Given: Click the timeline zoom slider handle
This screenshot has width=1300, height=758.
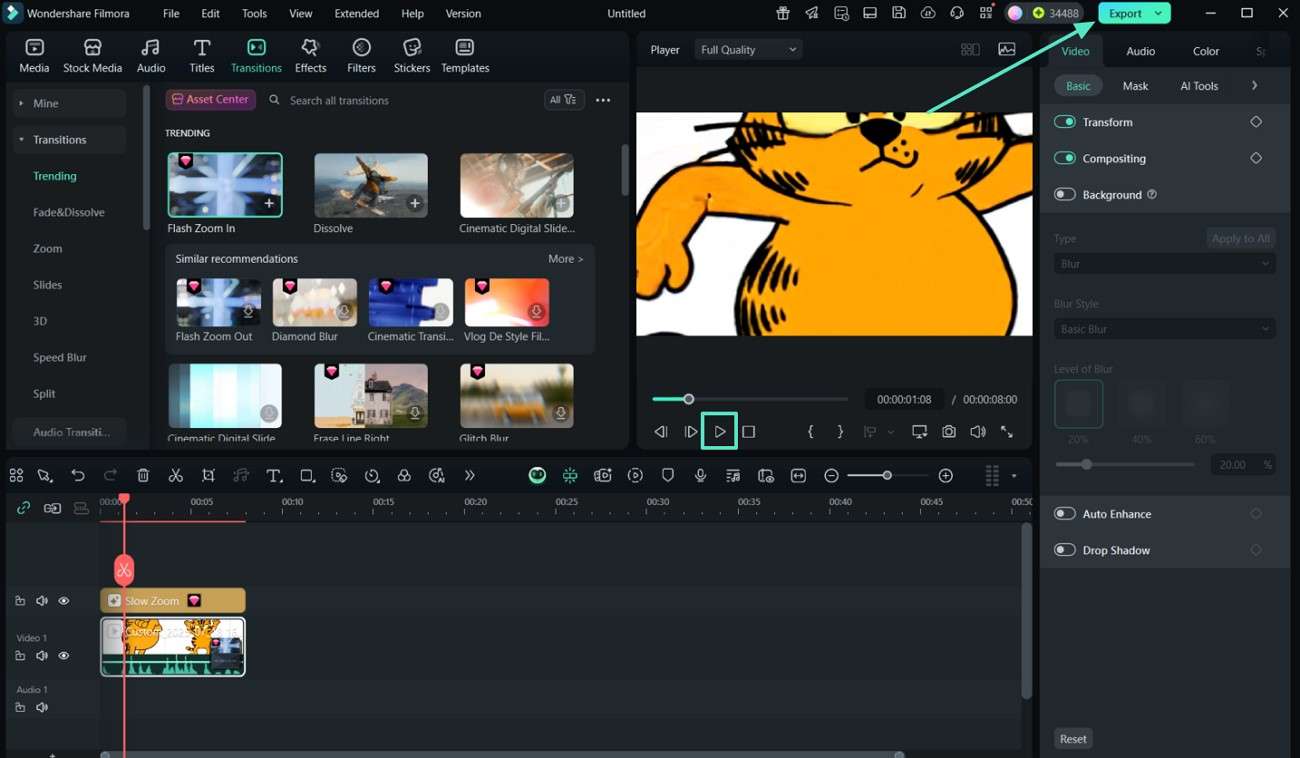Looking at the screenshot, I should [x=886, y=476].
